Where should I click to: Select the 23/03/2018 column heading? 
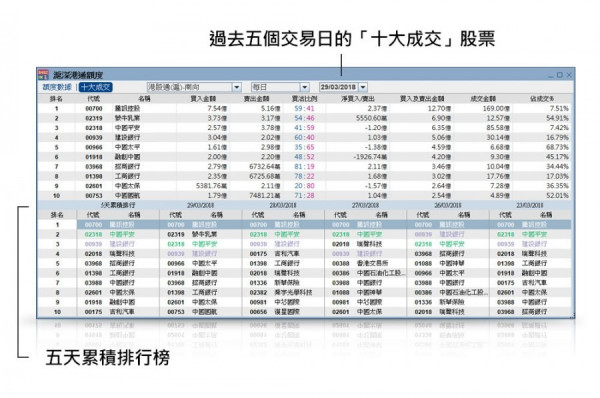(x=530, y=205)
